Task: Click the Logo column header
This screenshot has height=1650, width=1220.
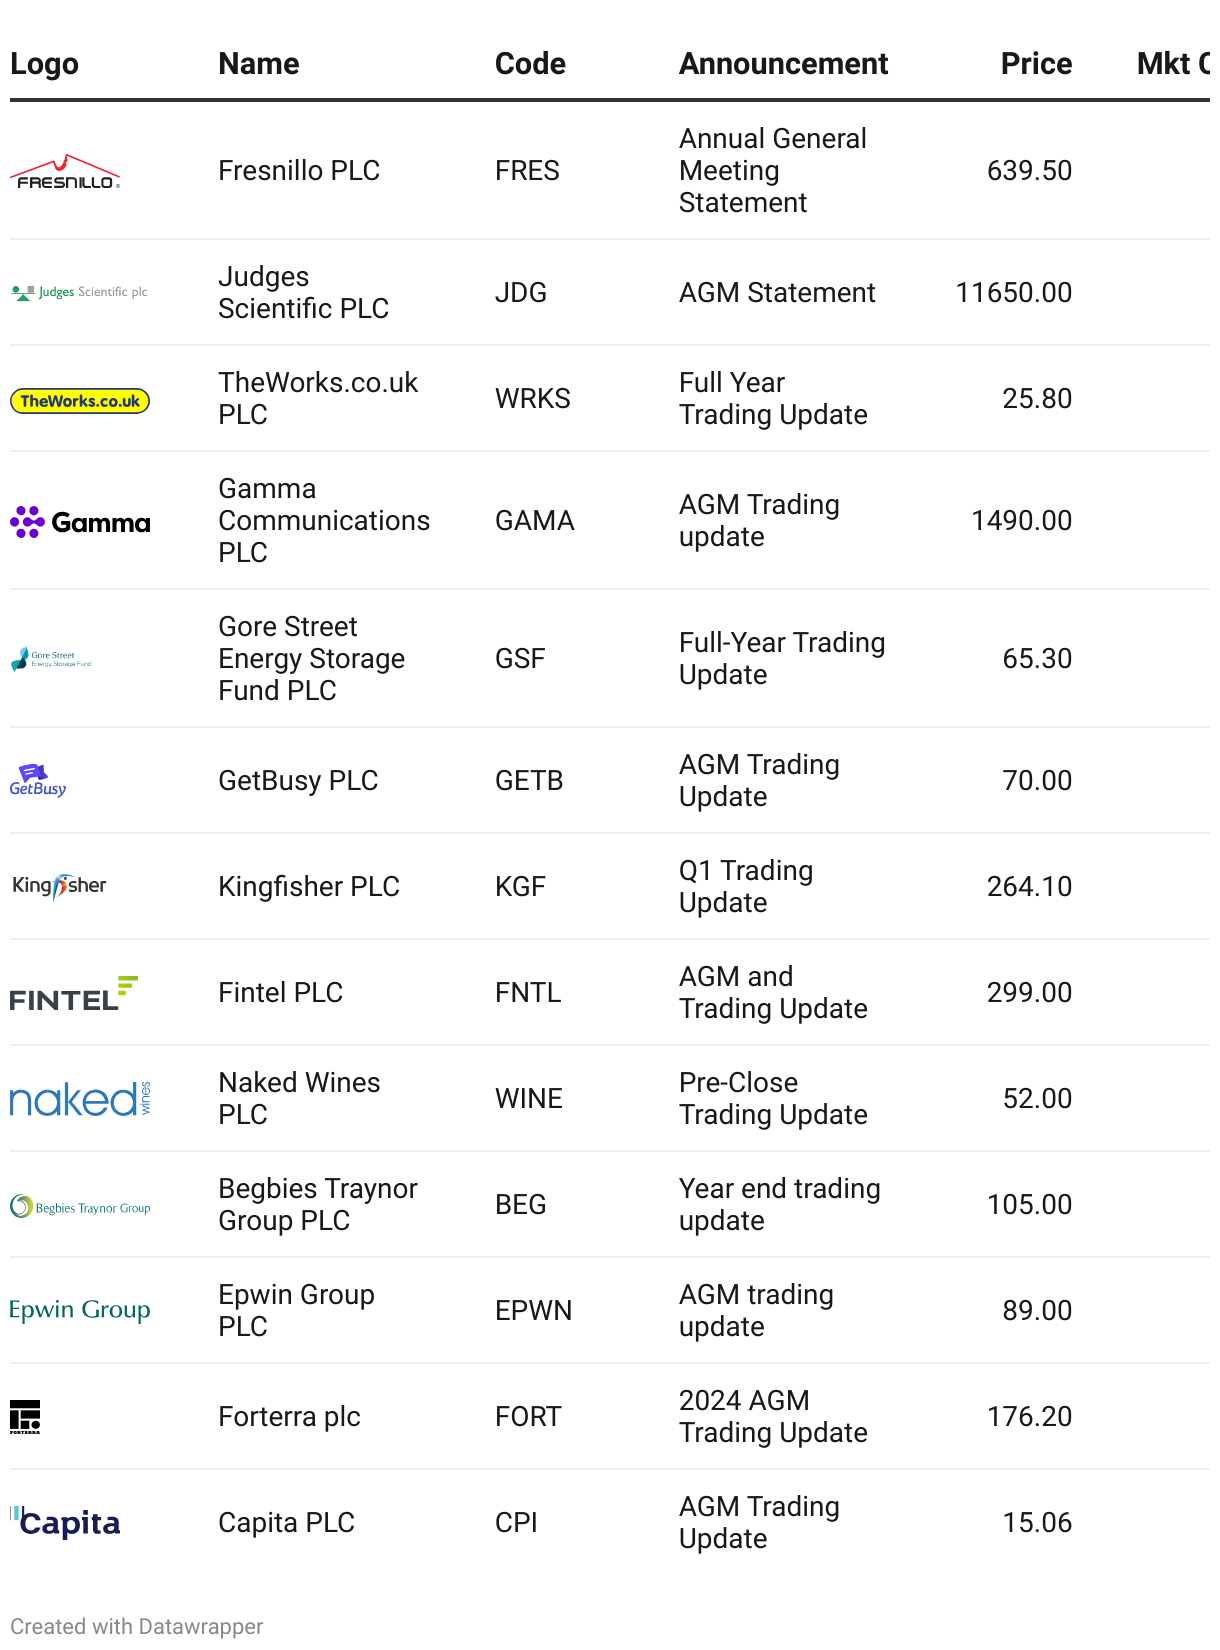Action: 44,64
